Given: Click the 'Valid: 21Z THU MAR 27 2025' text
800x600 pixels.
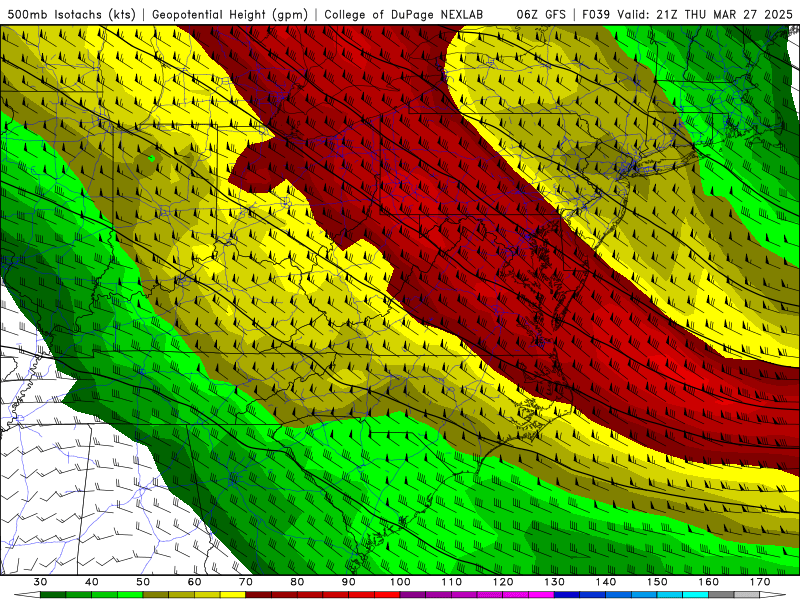Looking at the screenshot, I should pyautogui.click(x=705, y=14).
